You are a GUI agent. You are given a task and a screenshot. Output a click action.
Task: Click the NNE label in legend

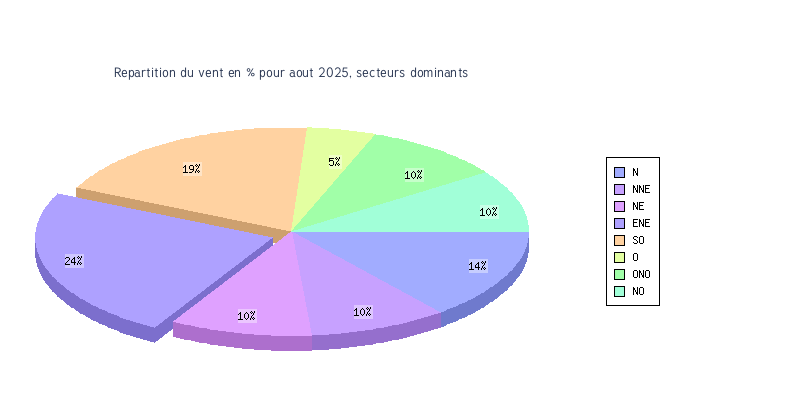tap(641, 189)
